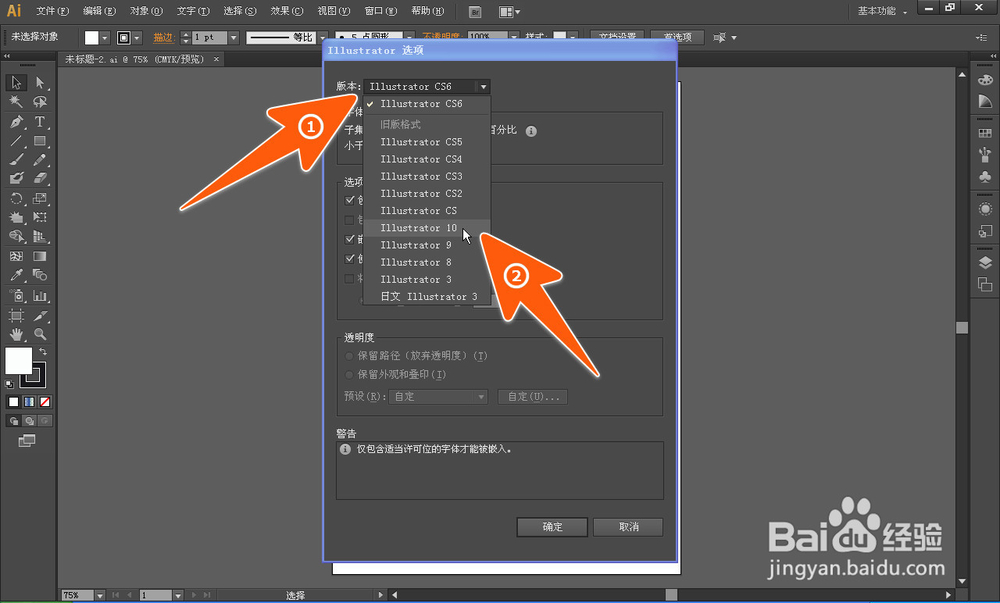Viewport: 1000px width, 603px height.
Task: Select the Scale tool
Action: pos(40,198)
